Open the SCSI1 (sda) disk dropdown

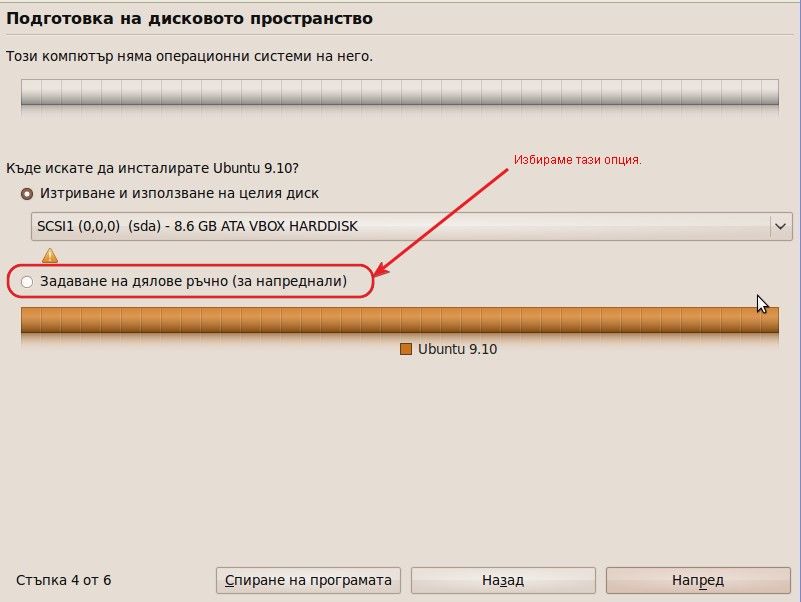click(411, 226)
